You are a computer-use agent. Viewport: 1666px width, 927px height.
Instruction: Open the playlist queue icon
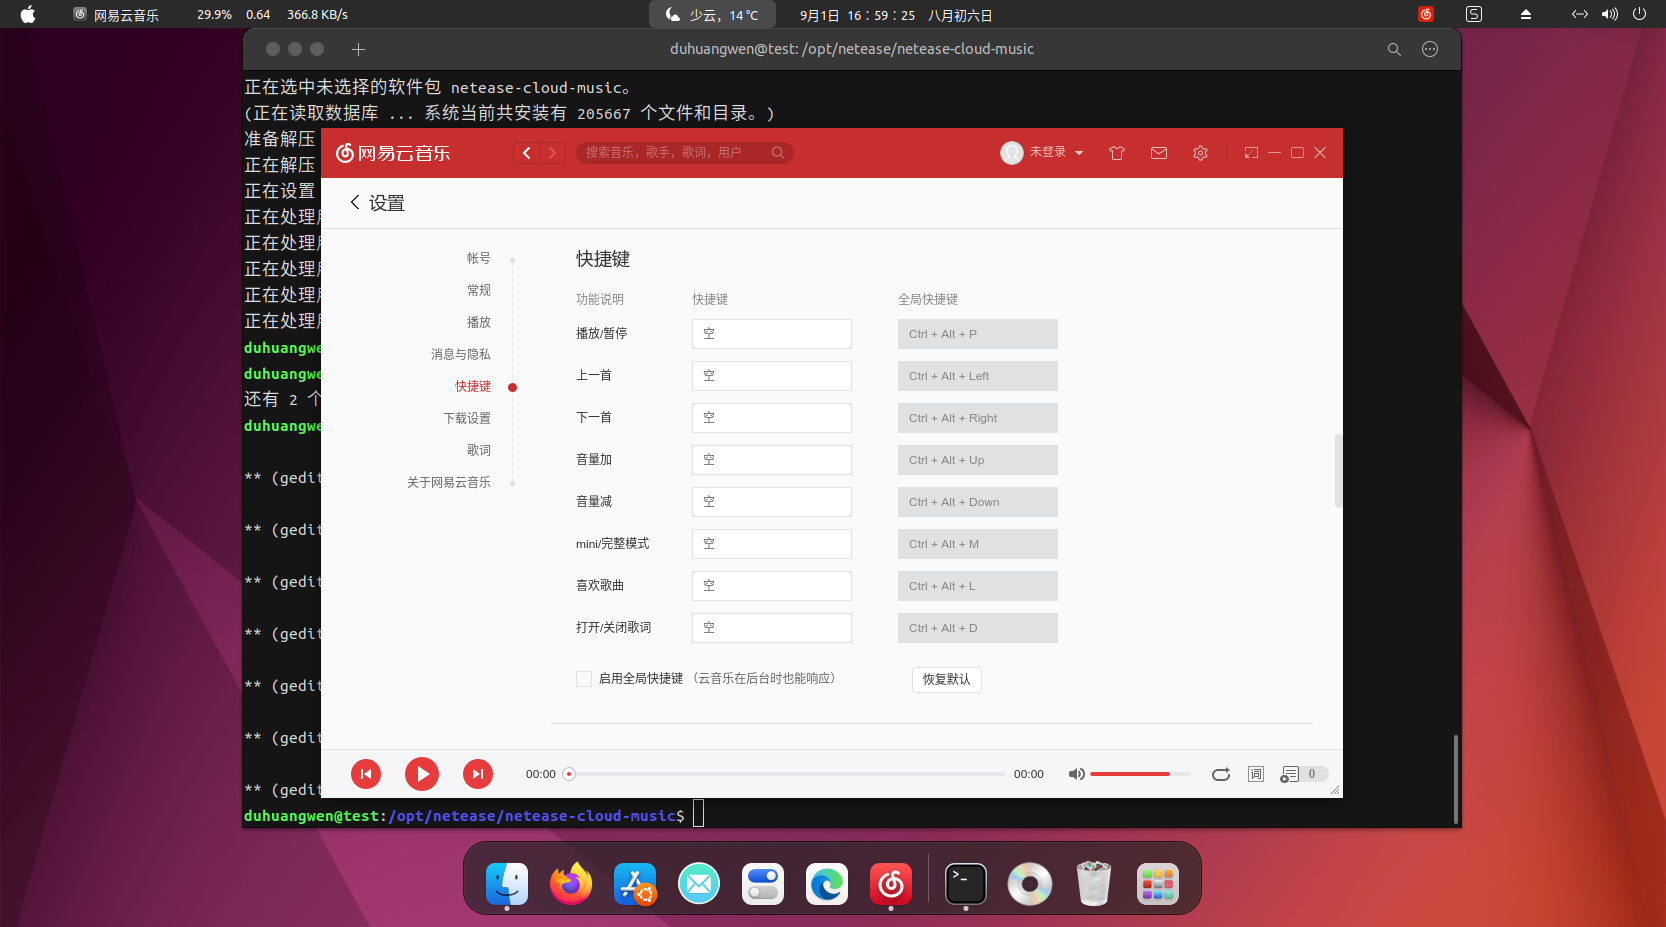1290,774
